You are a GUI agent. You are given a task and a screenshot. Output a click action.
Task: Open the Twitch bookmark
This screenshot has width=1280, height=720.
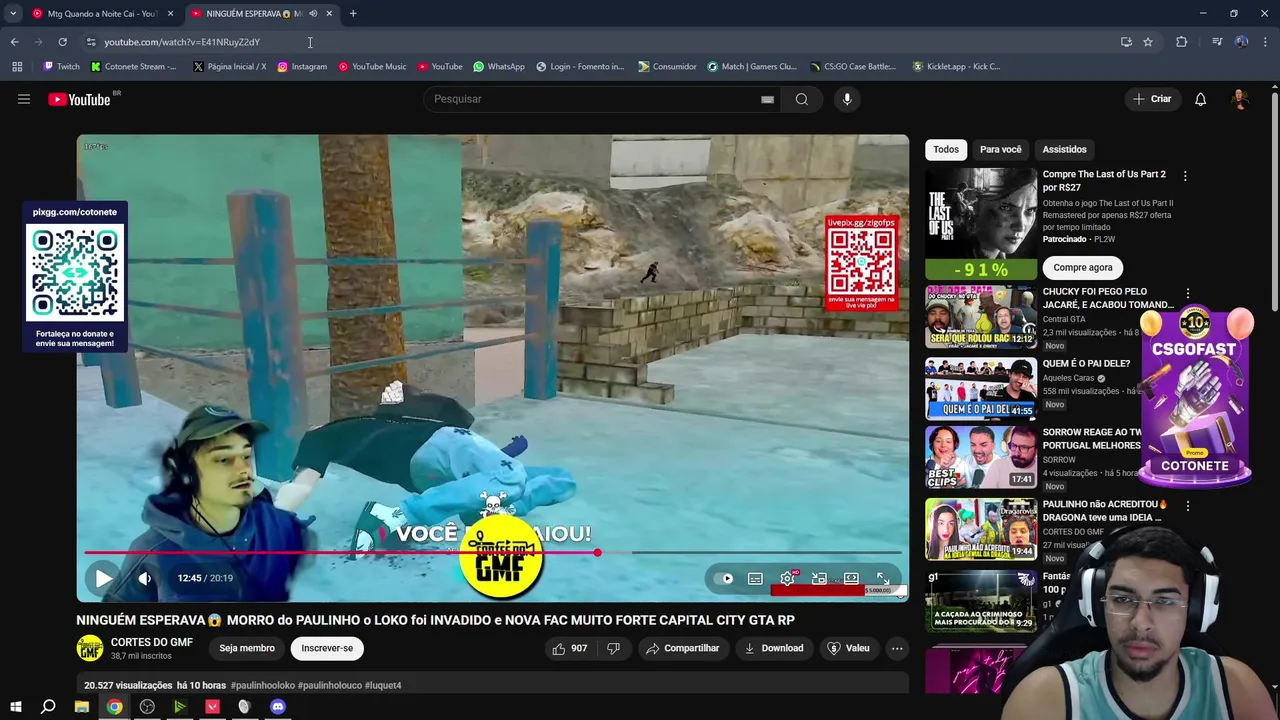pos(61,67)
